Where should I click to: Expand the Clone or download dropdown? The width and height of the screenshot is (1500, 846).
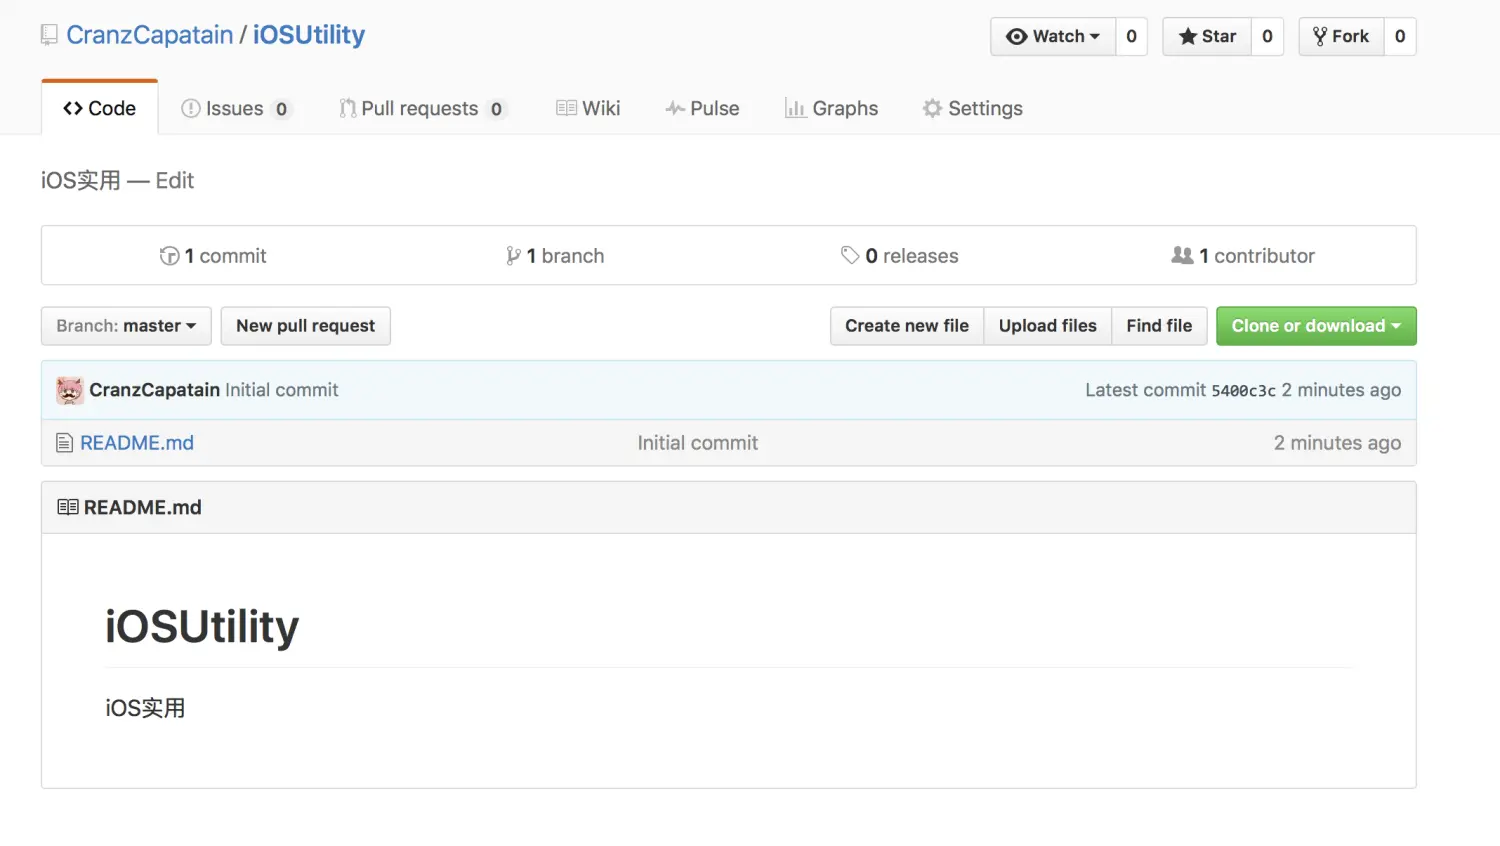[x=1316, y=326]
